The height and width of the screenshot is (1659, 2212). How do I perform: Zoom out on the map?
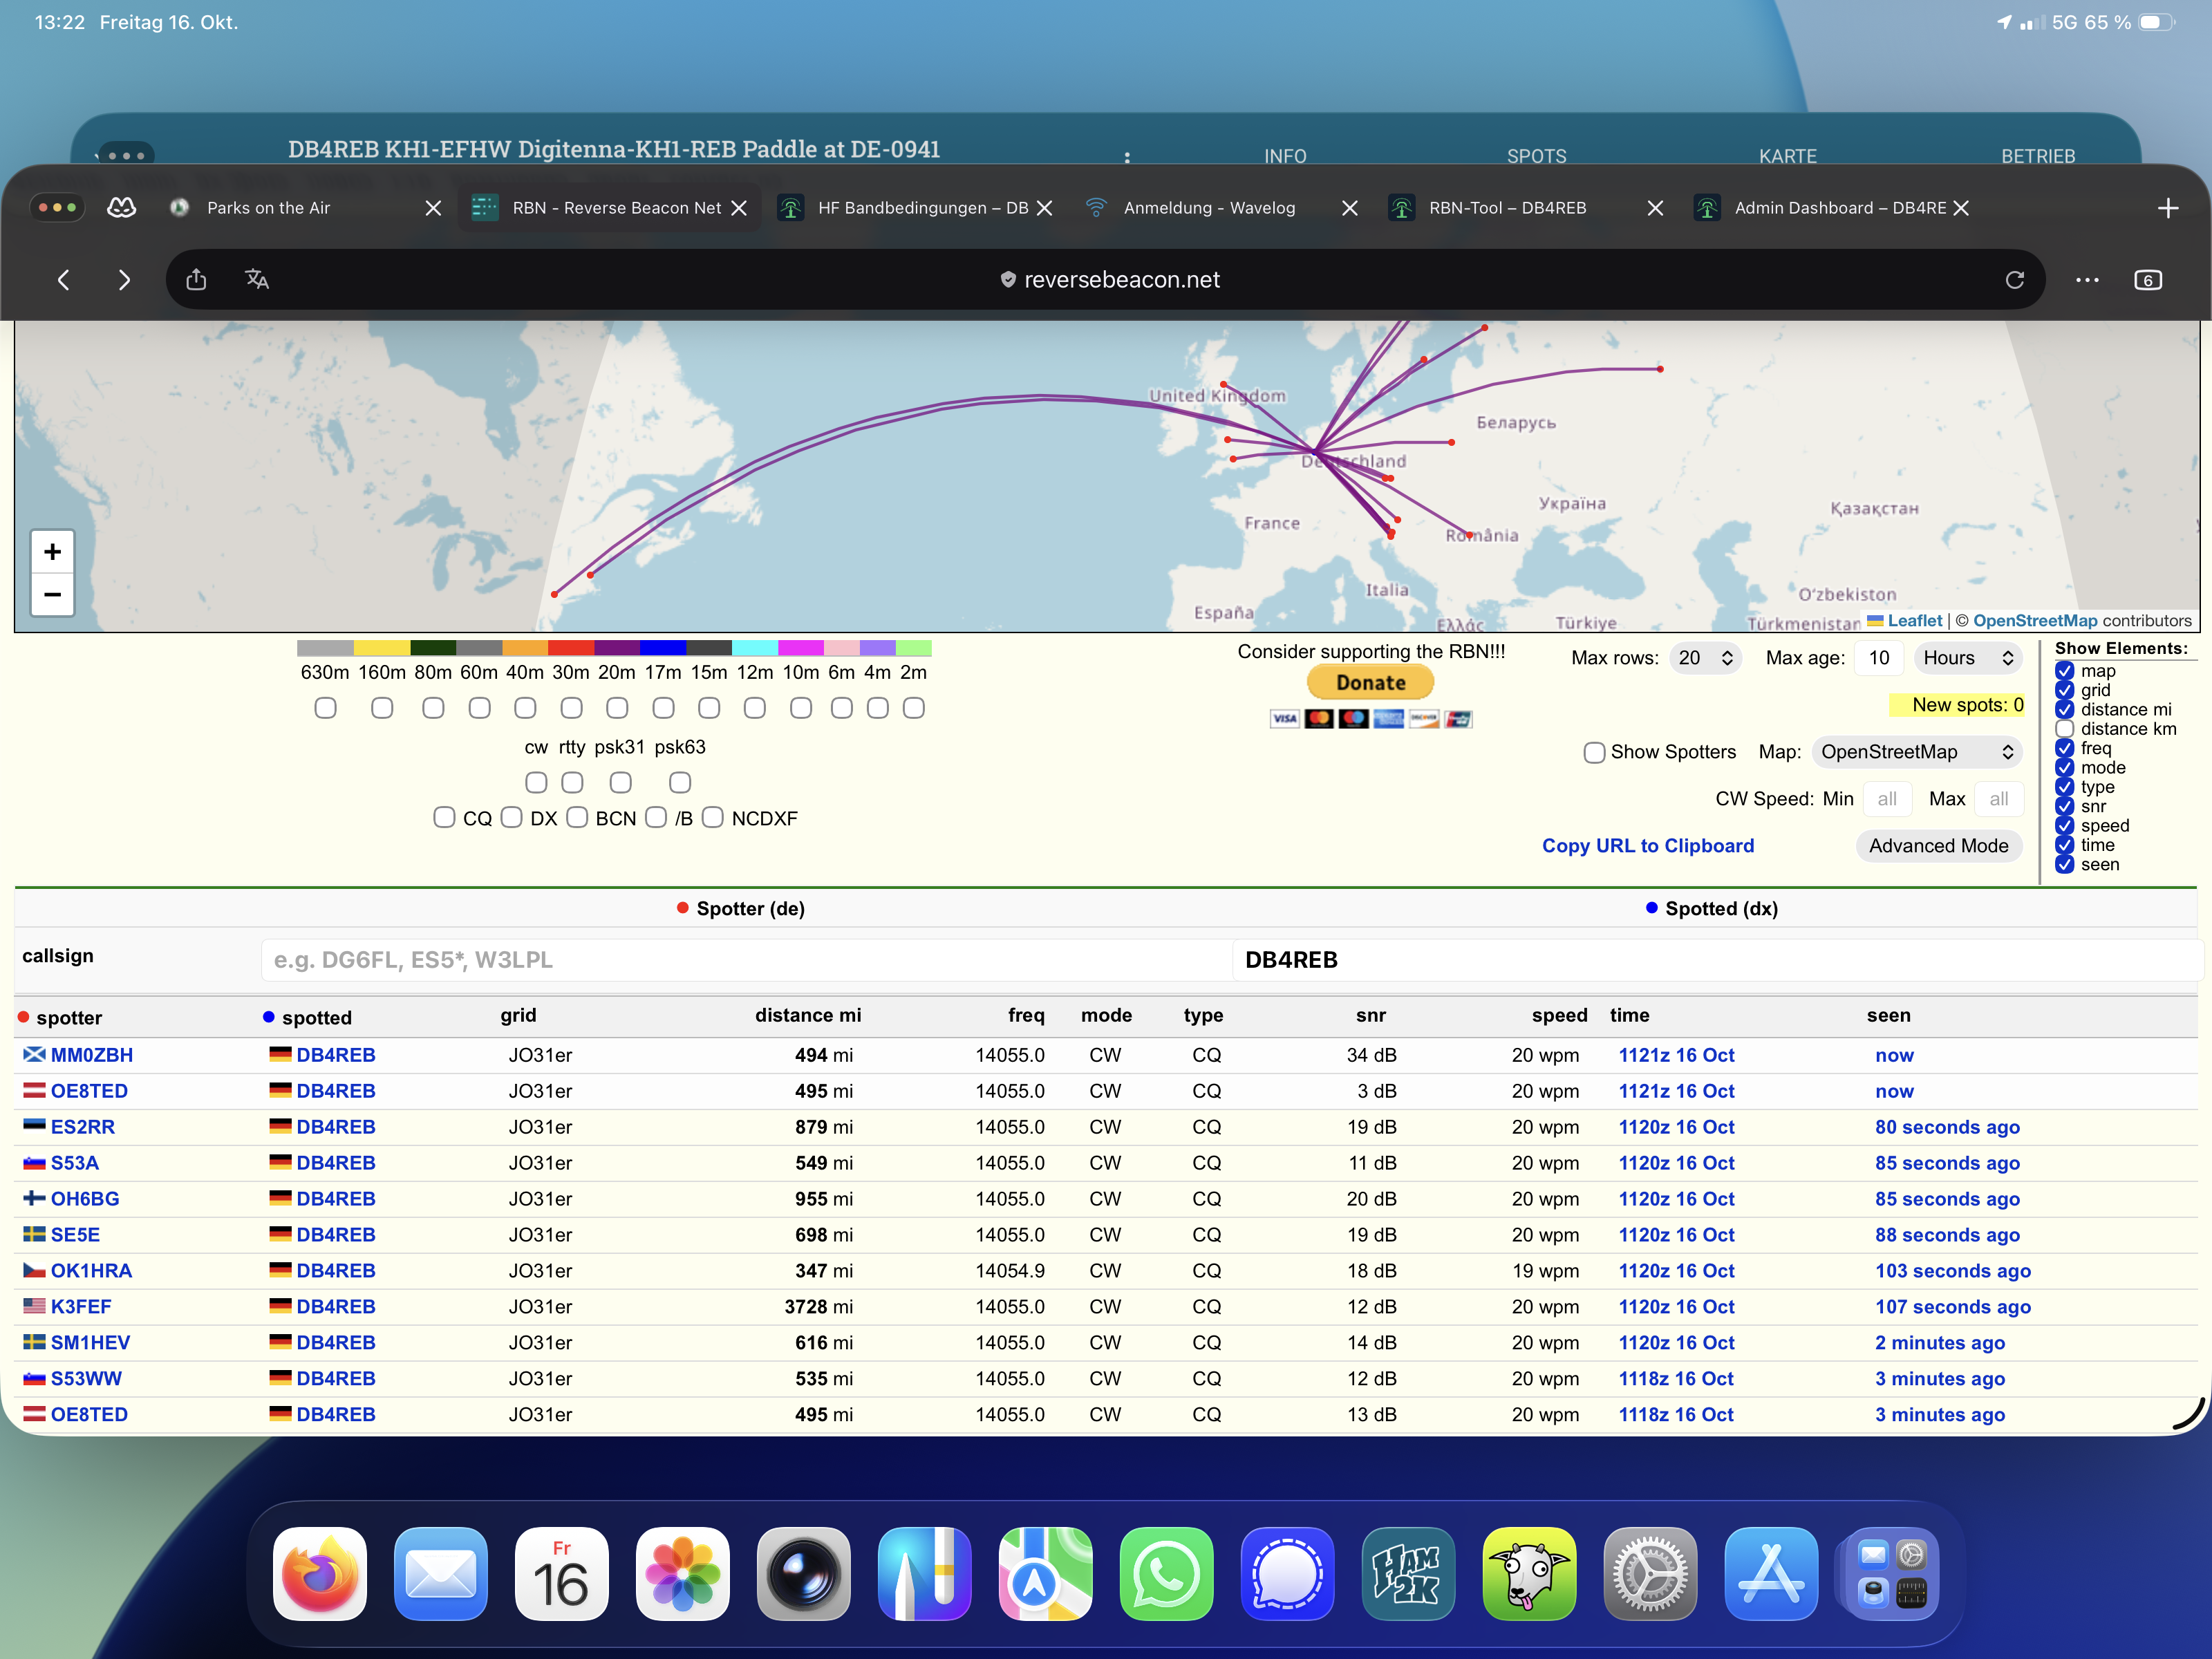click(53, 594)
